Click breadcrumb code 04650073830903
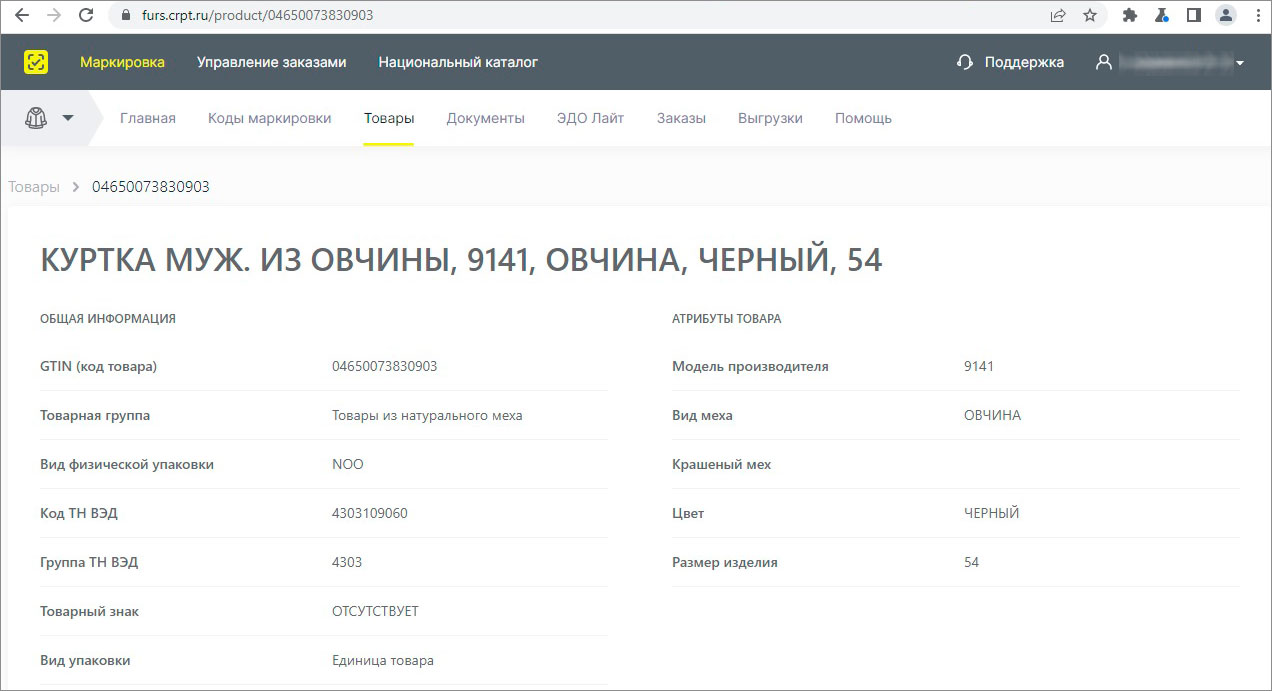Image resolution: width=1272 pixels, height=691 pixels. click(x=151, y=187)
